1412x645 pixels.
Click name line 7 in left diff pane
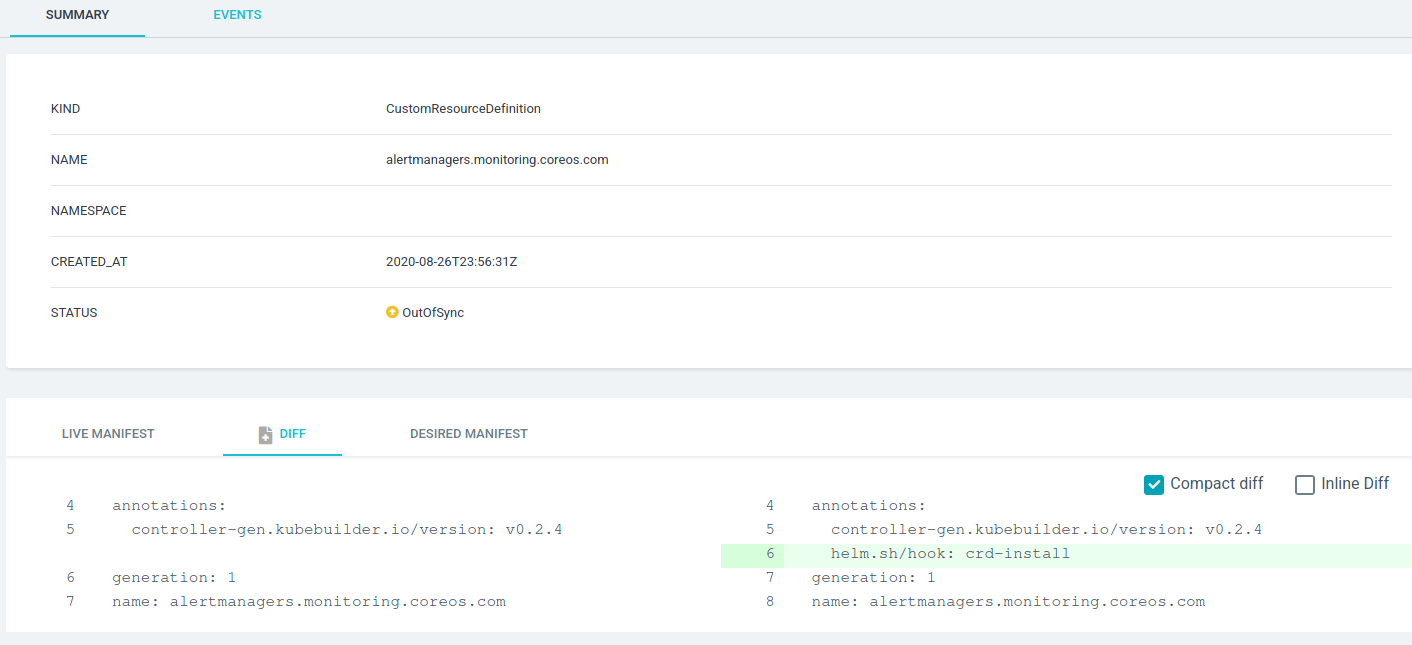pos(309,602)
